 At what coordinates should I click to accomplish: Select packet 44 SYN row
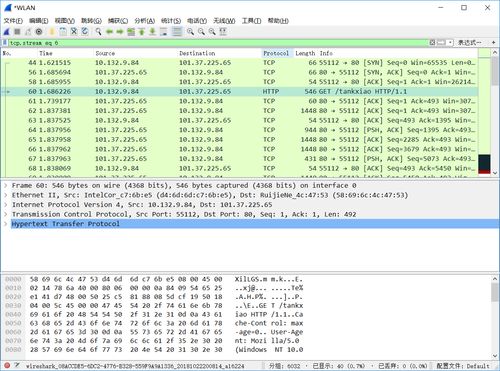tap(239, 63)
